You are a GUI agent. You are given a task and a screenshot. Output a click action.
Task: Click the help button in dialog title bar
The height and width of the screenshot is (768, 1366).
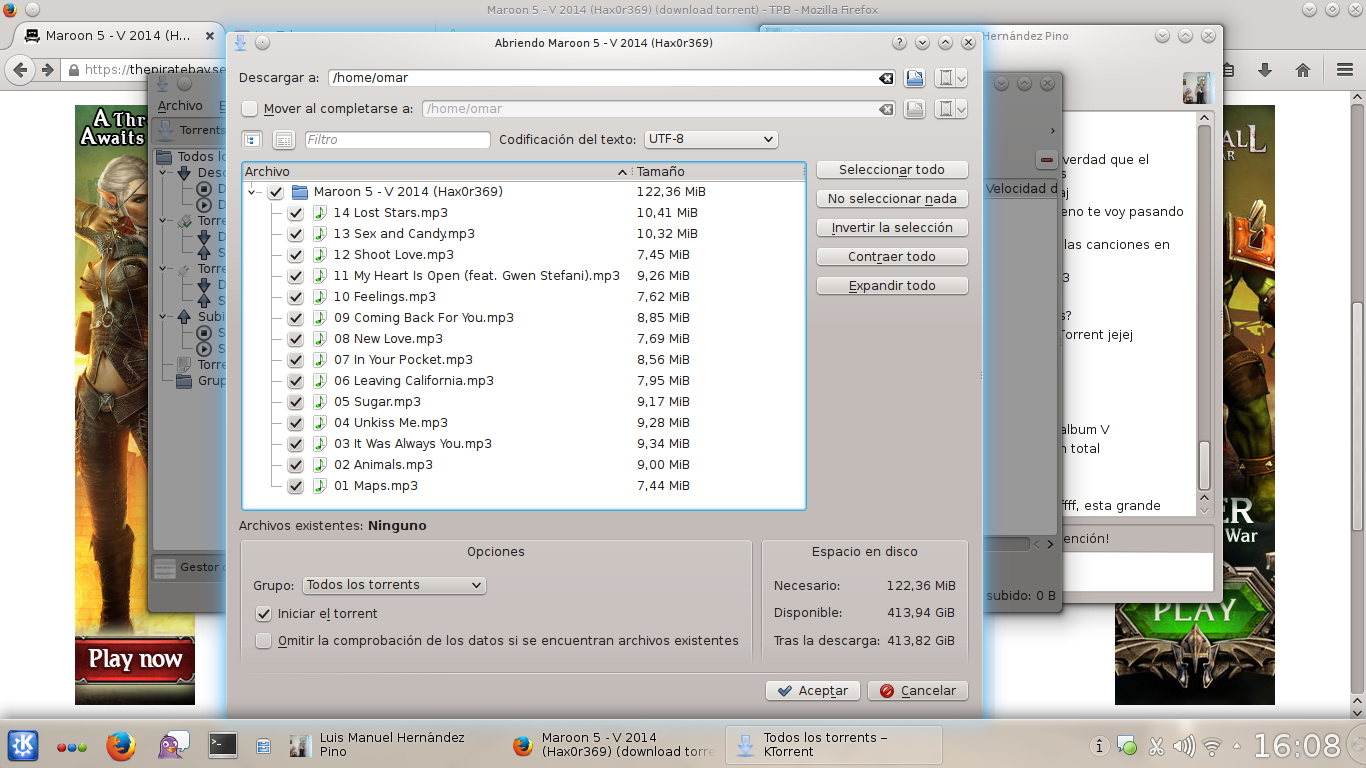point(899,43)
